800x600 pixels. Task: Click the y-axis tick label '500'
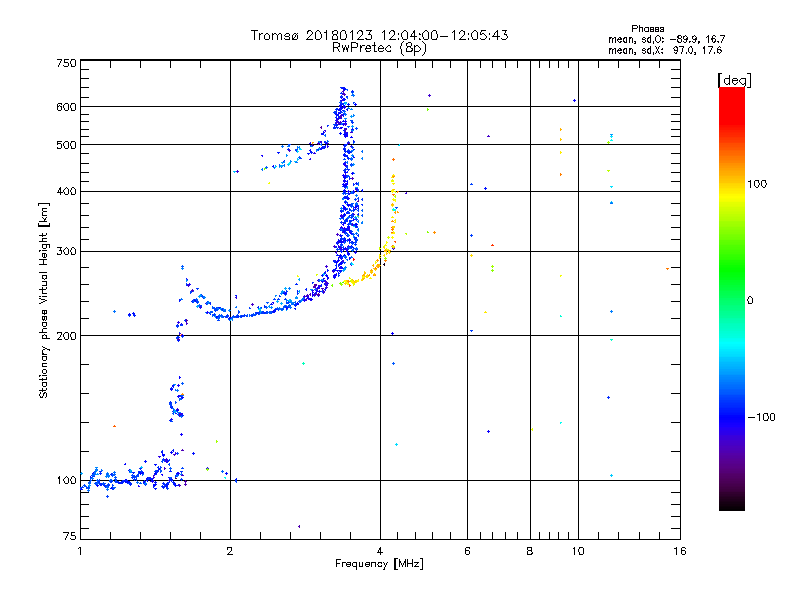(66, 145)
